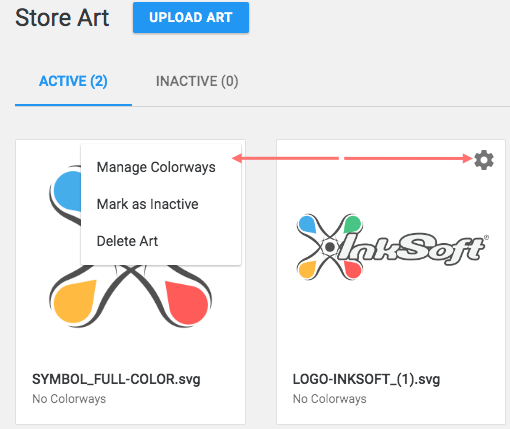510x429 pixels.
Task: Select Mark as Inactive menu option
Action: pyautogui.click(x=147, y=204)
